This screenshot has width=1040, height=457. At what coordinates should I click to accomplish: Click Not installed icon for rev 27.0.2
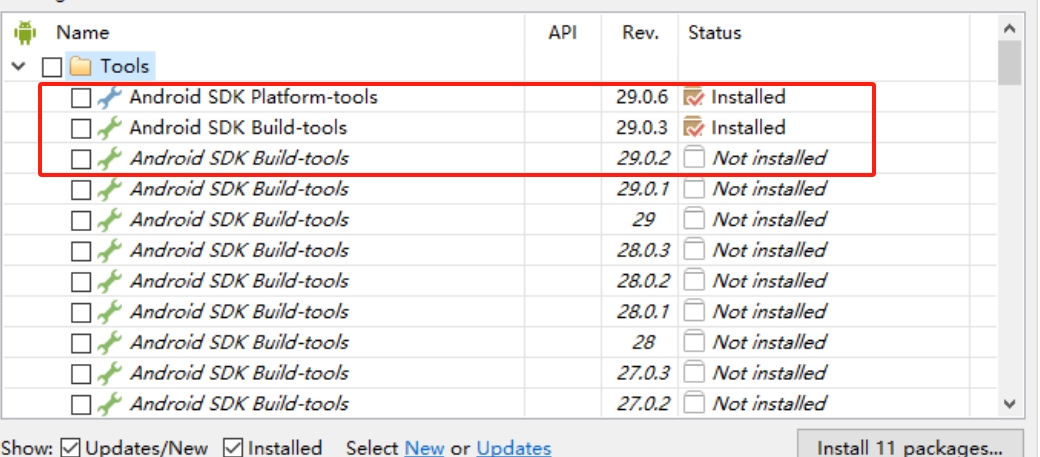click(x=694, y=403)
